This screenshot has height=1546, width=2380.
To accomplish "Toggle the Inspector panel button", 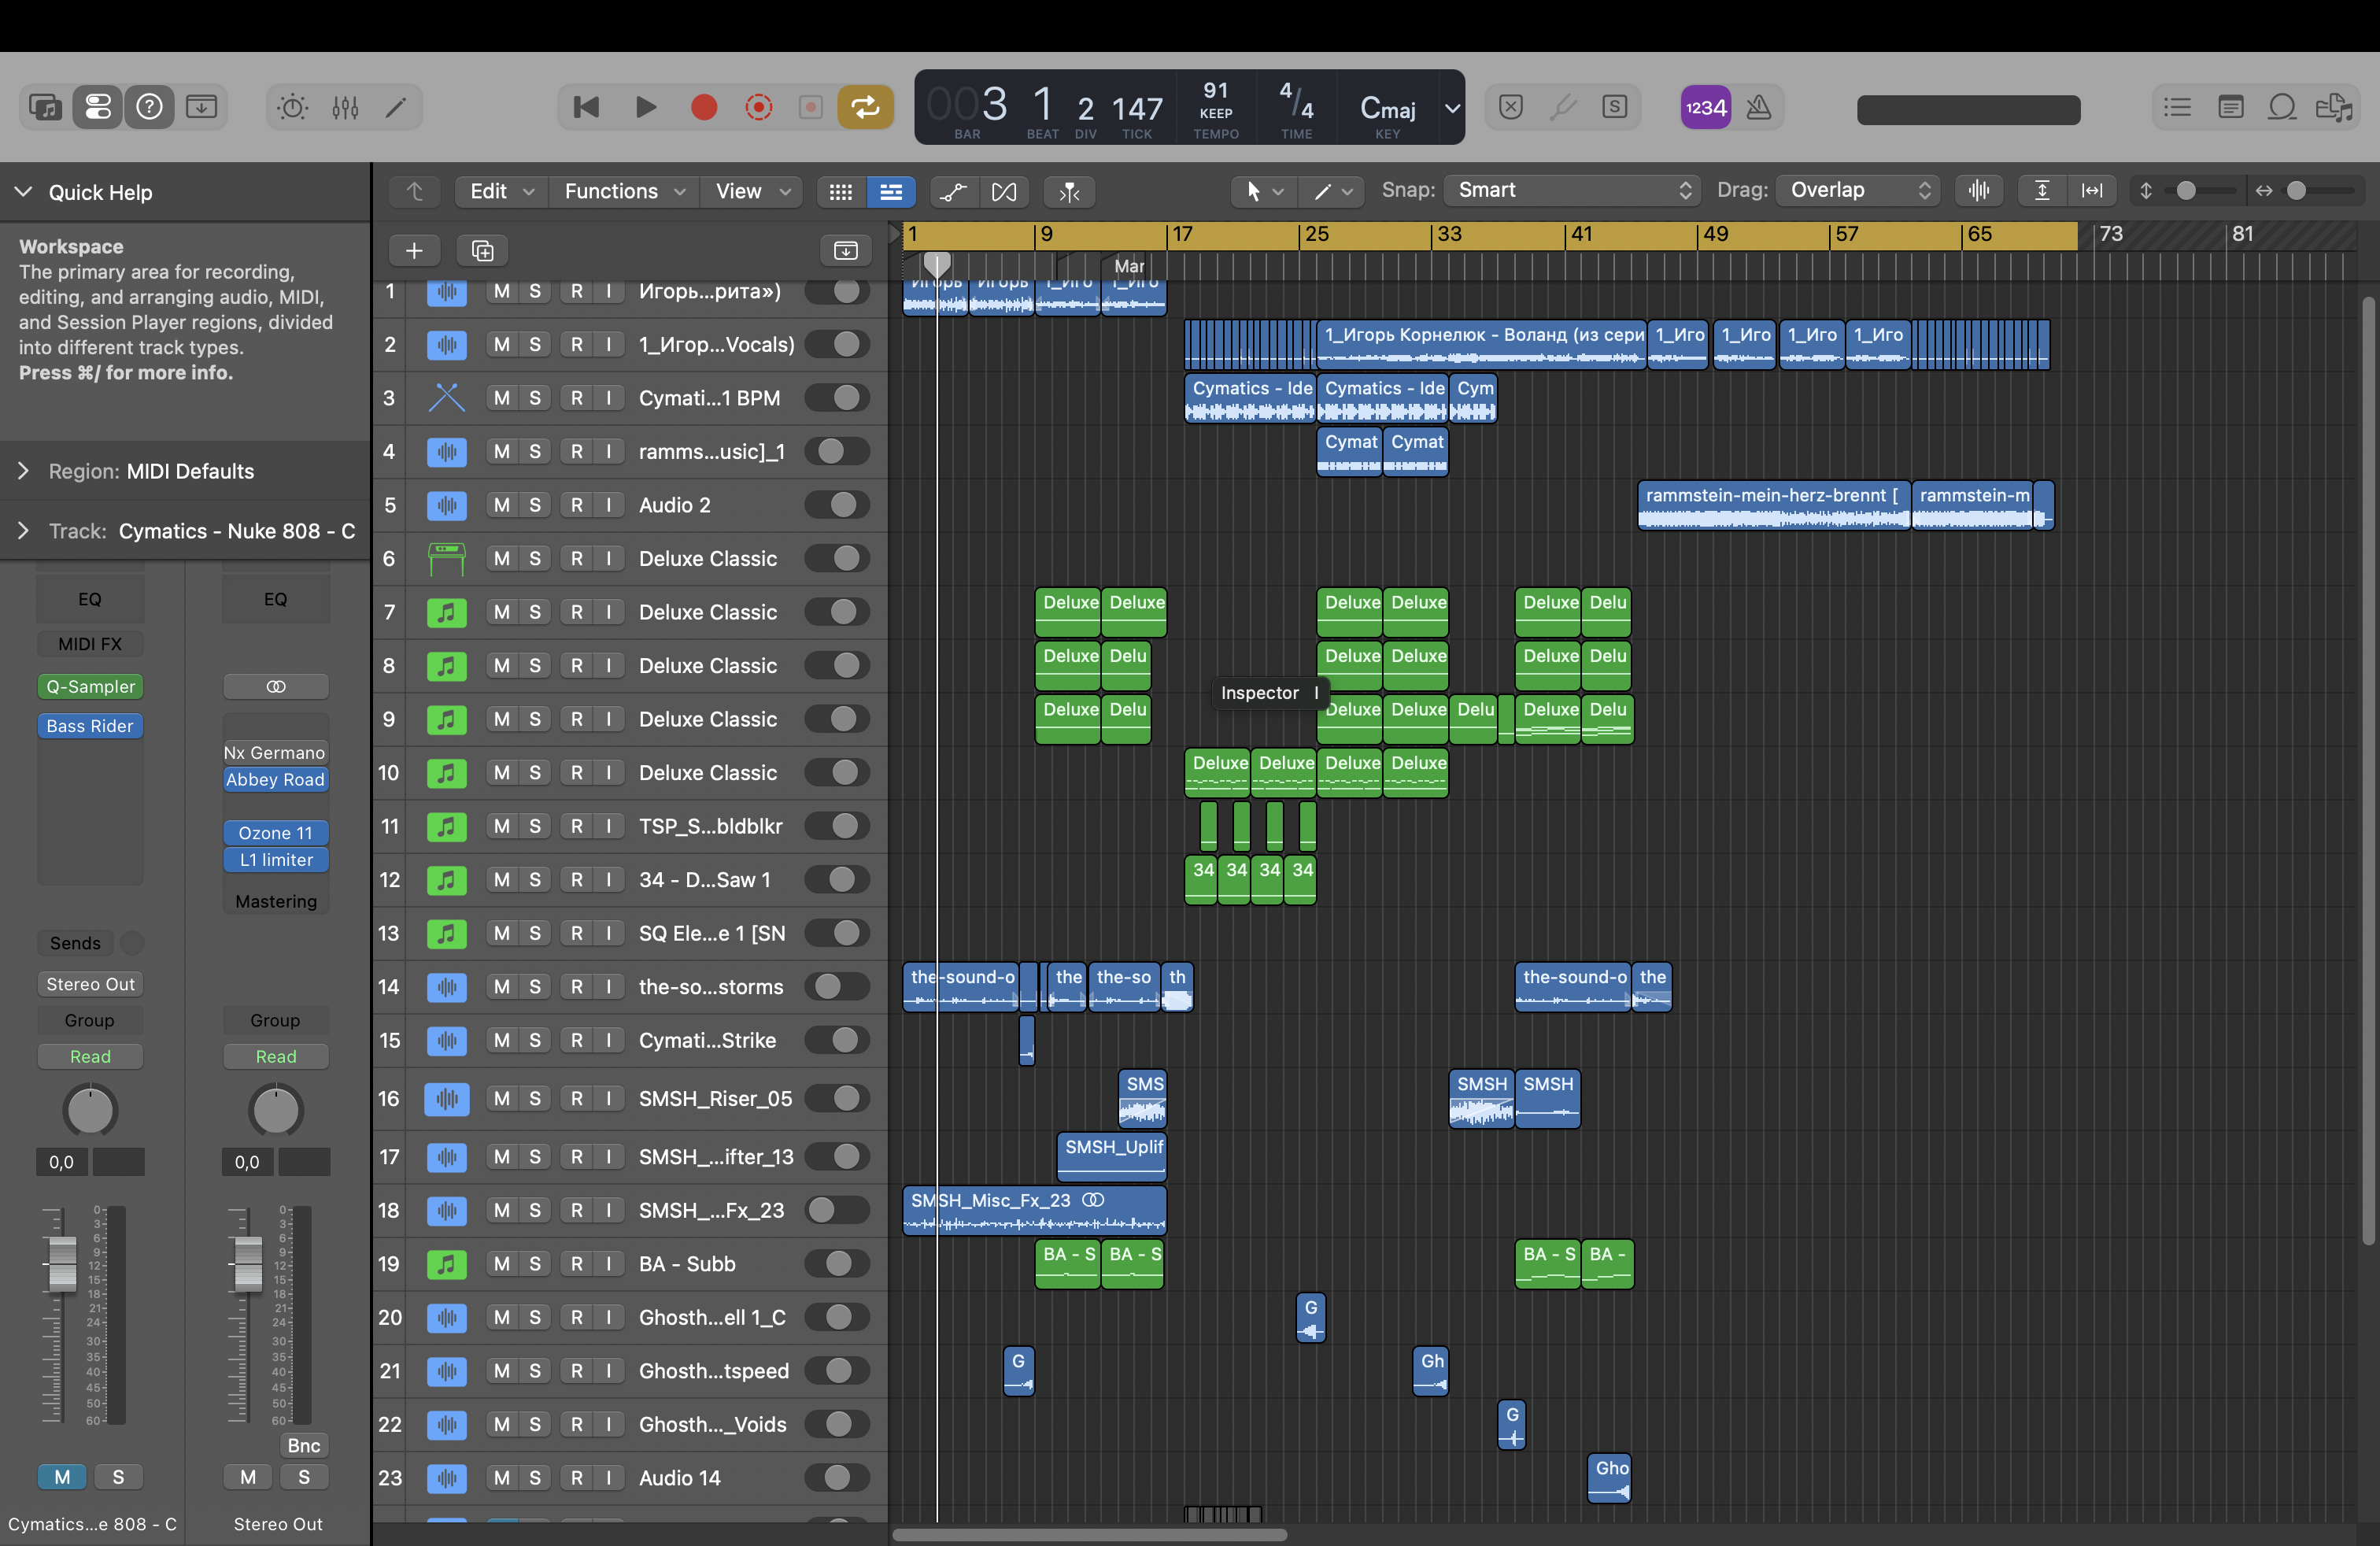I will point(97,107).
